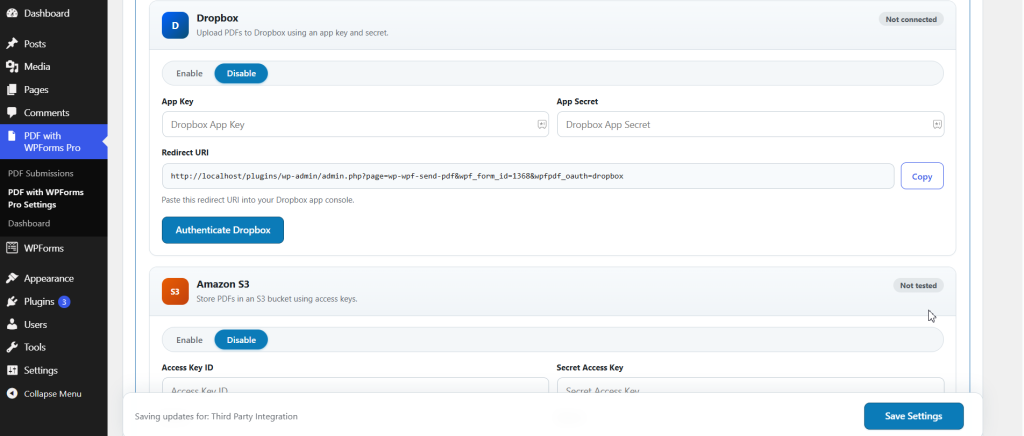Select Disable for Amazon S3 integration
Image resolution: width=1024 pixels, height=436 pixels.
coord(241,339)
